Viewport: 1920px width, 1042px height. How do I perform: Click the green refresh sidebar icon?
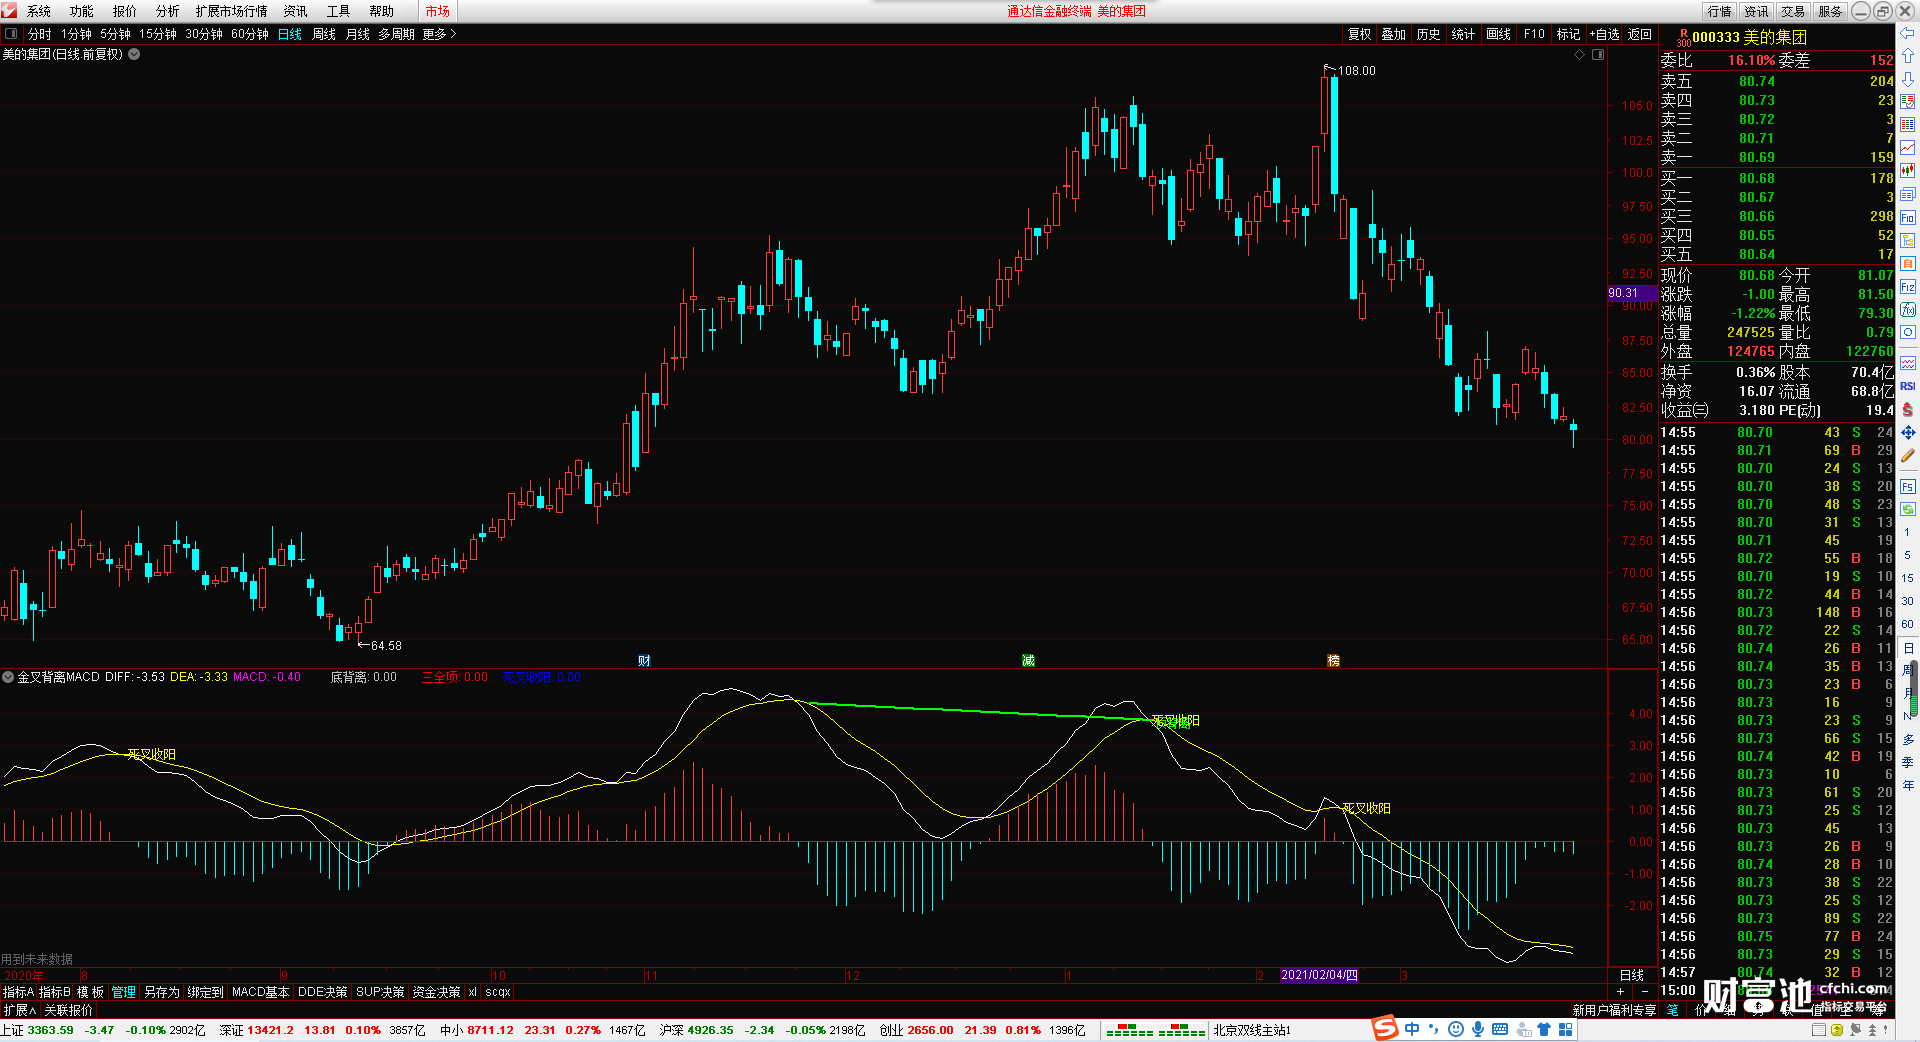[x=1908, y=509]
